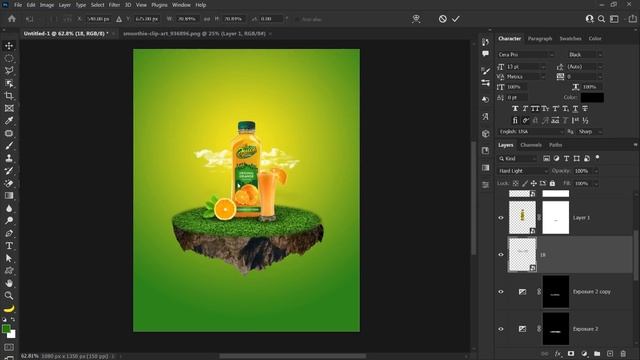
Task: Select the Lasso tool
Action: click(9, 71)
